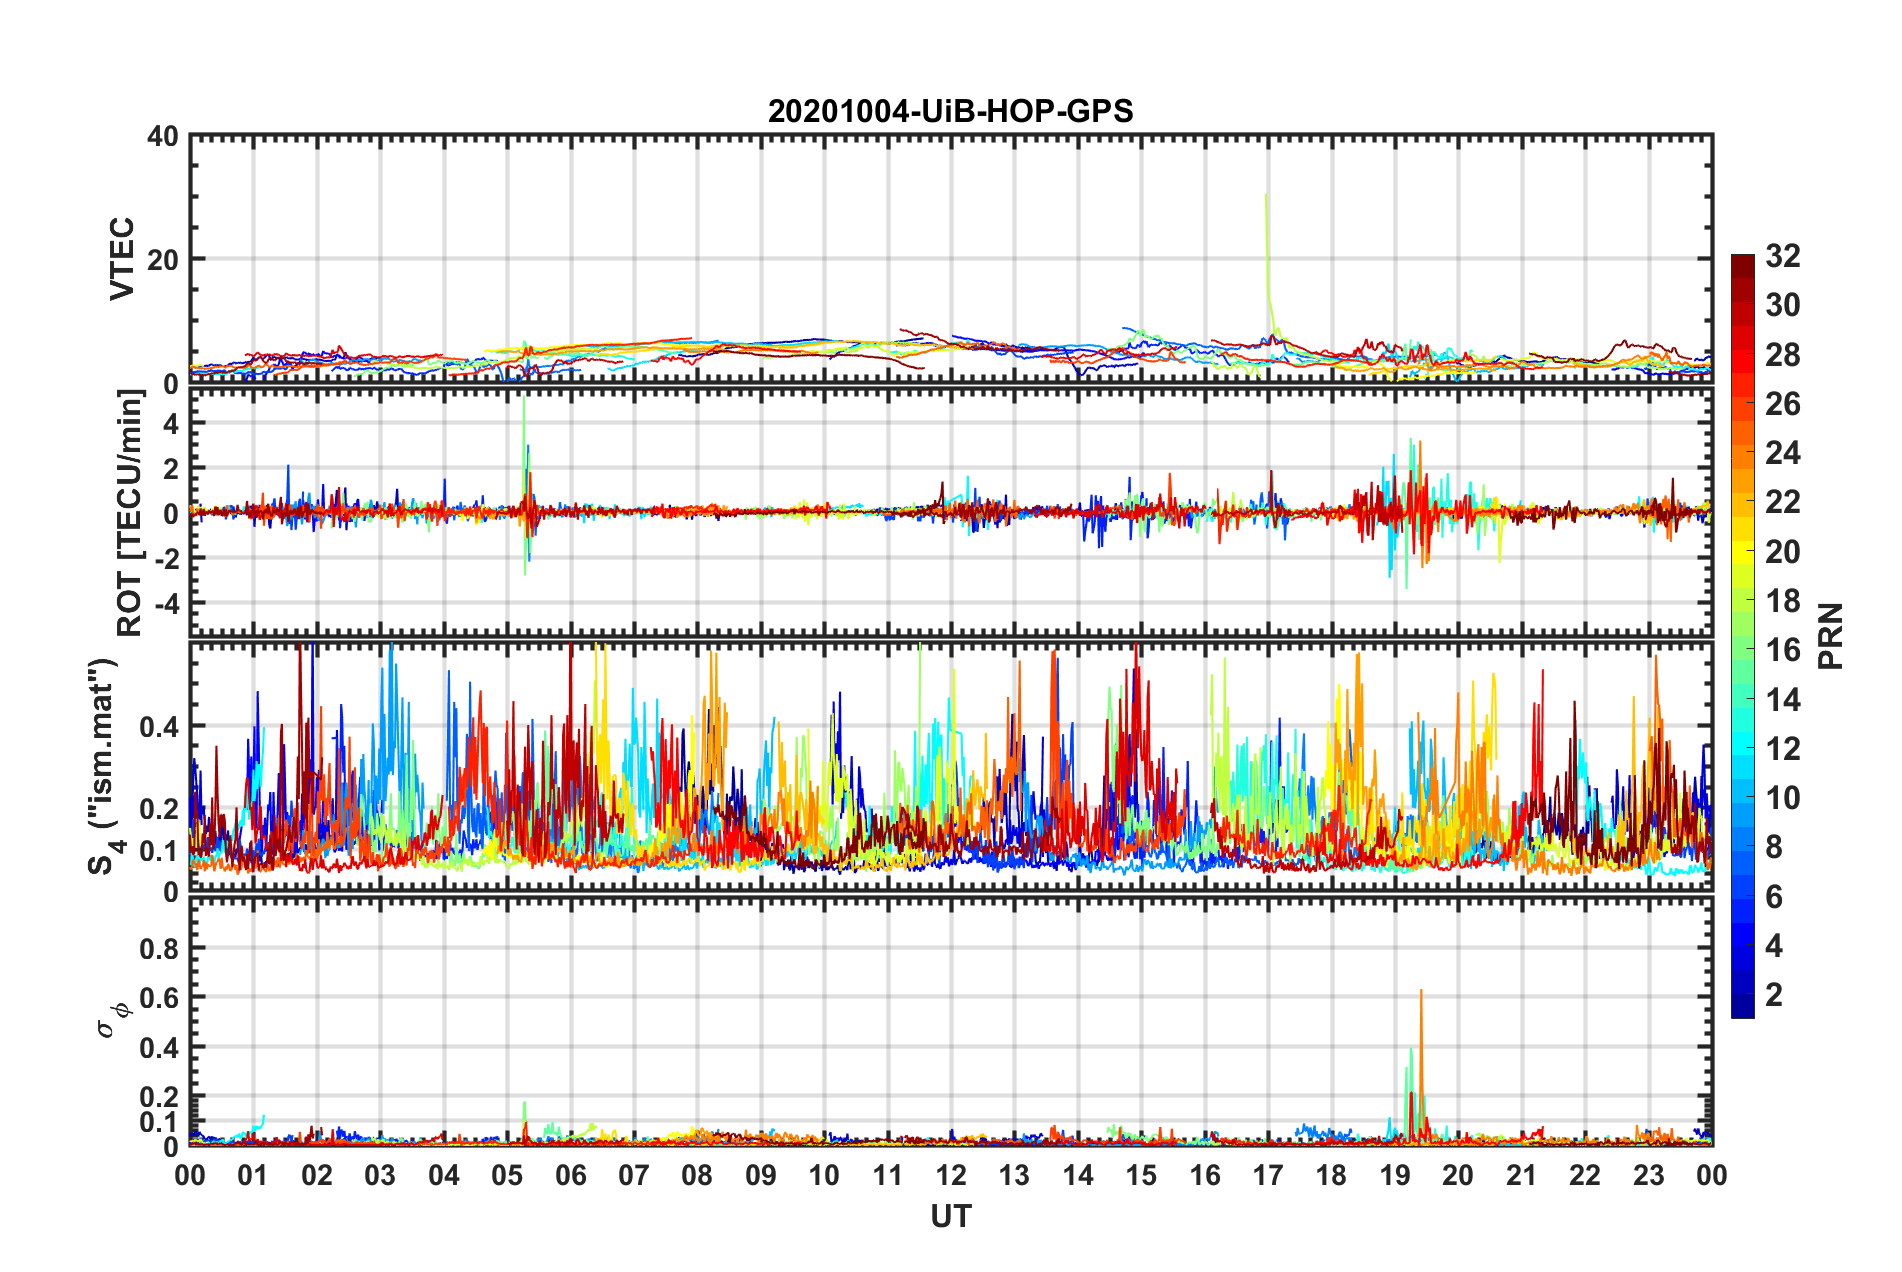Select the colorbar tick label 16

(x=1782, y=651)
